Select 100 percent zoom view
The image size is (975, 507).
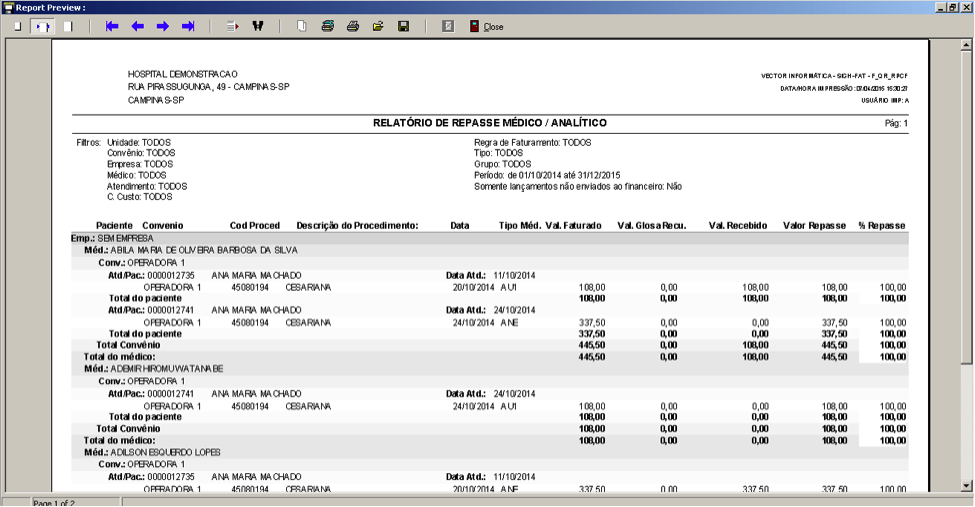[x=68, y=26]
